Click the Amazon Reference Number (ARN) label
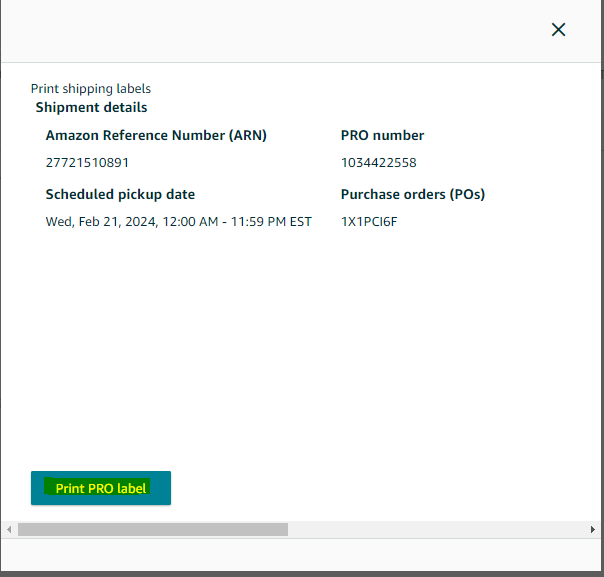Screen dimensions: 604x577 click(x=156, y=135)
